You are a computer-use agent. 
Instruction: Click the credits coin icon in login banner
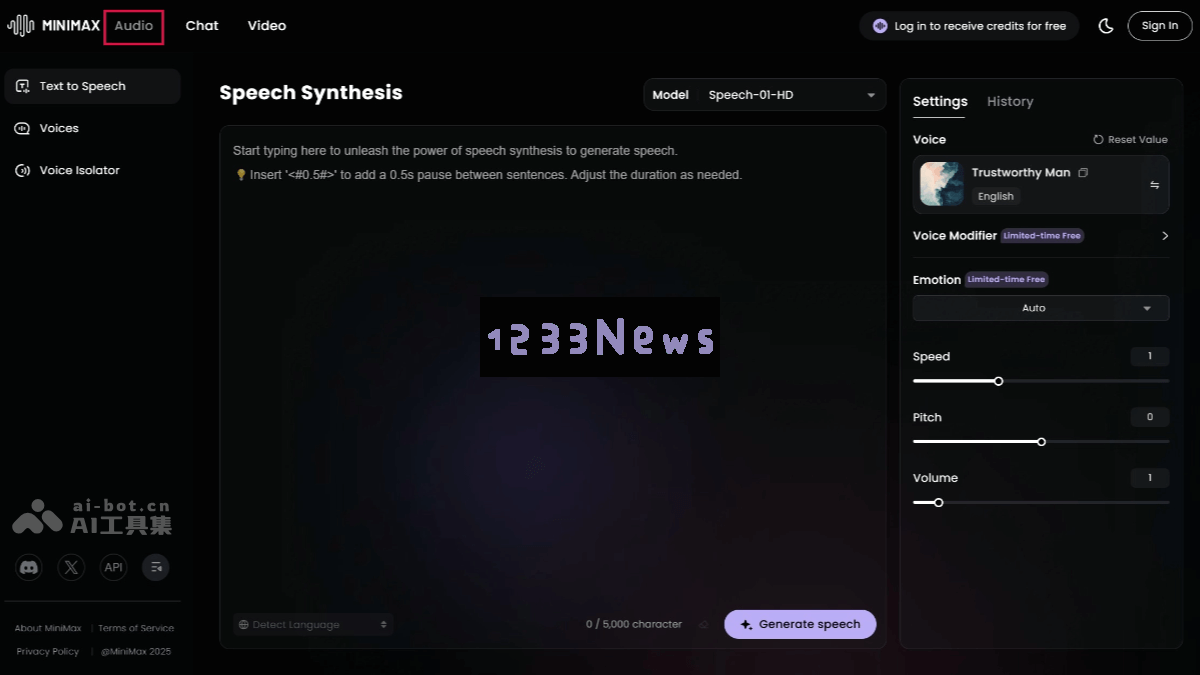click(880, 26)
